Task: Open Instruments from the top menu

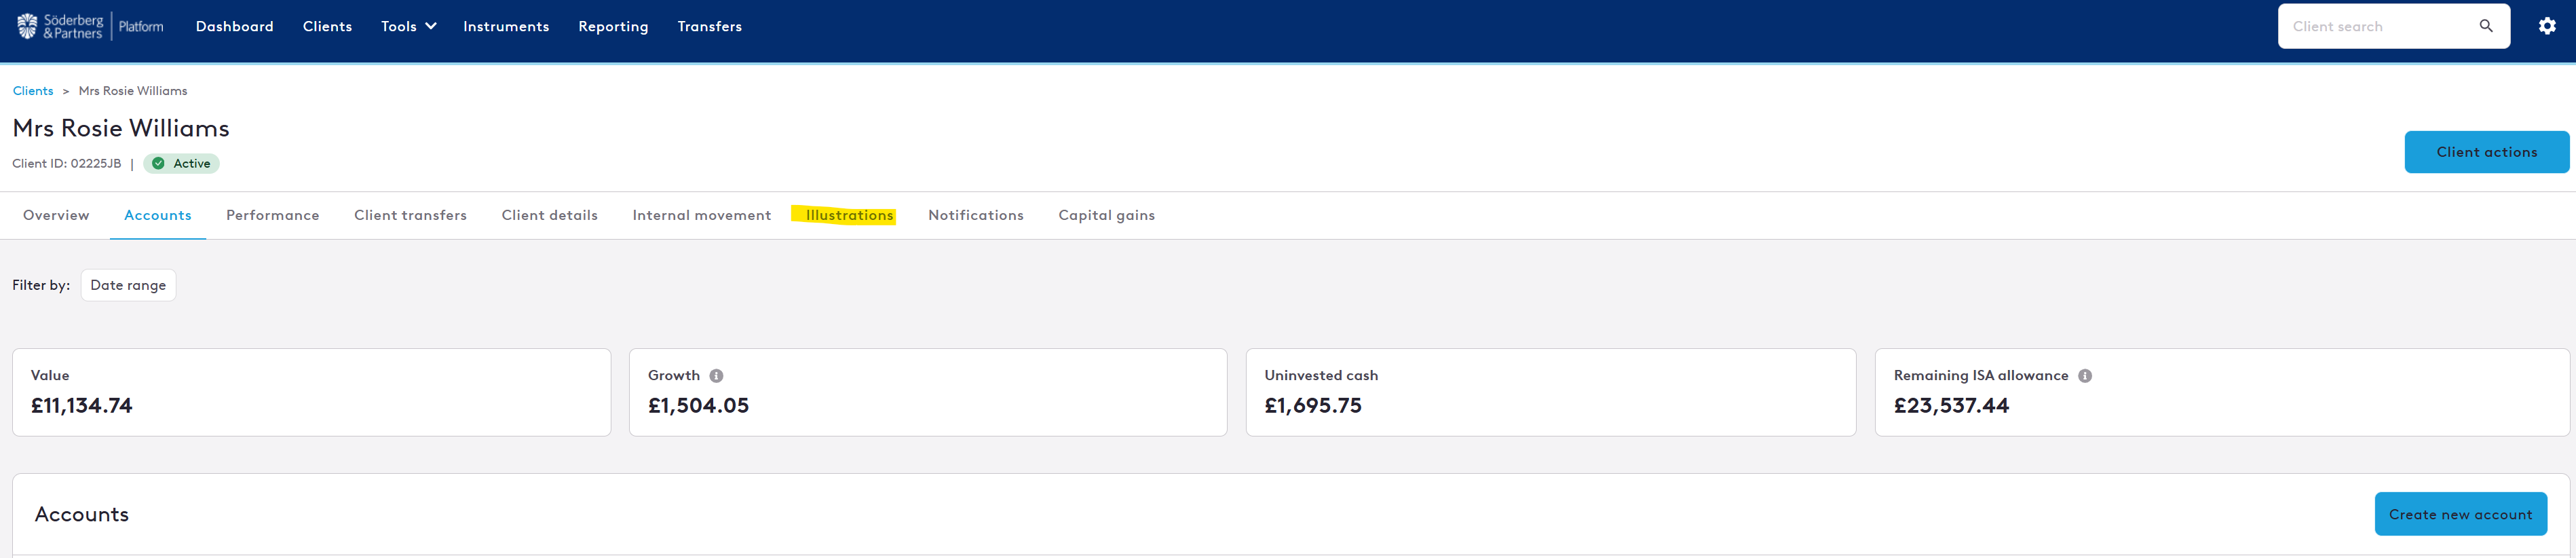Action: [x=506, y=26]
